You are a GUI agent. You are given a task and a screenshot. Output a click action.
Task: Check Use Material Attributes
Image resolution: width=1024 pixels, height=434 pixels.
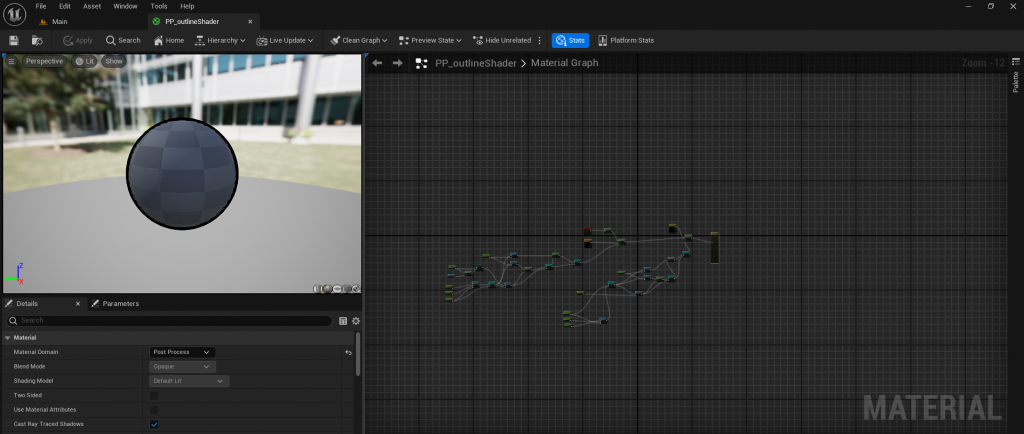pos(154,410)
